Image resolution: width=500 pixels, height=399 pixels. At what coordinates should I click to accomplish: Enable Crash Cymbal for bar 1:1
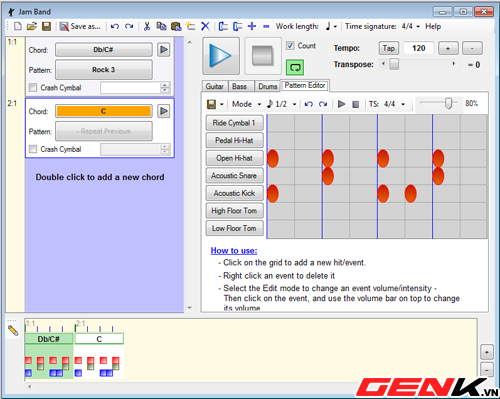pyautogui.click(x=33, y=88)
